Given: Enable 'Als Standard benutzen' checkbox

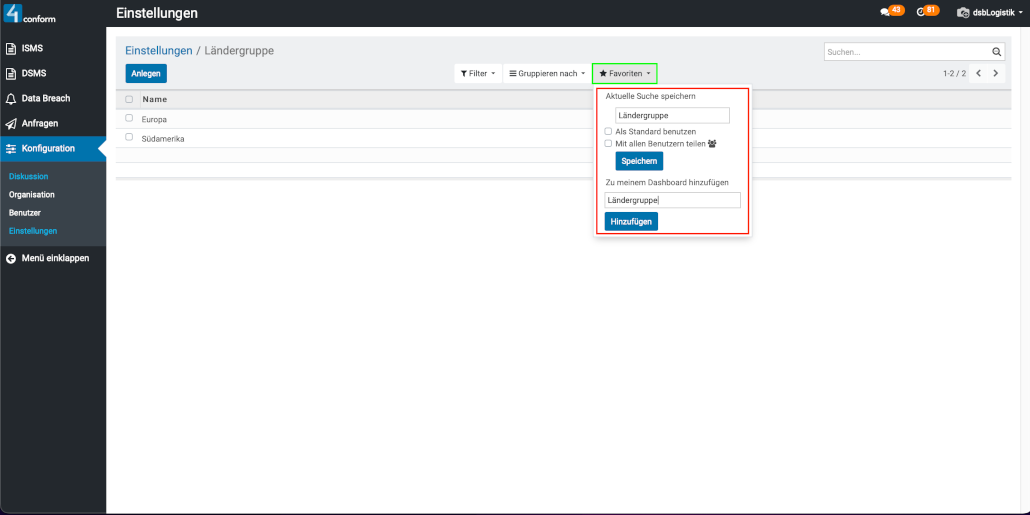Looking at the screenshot, I should point(609,131).
